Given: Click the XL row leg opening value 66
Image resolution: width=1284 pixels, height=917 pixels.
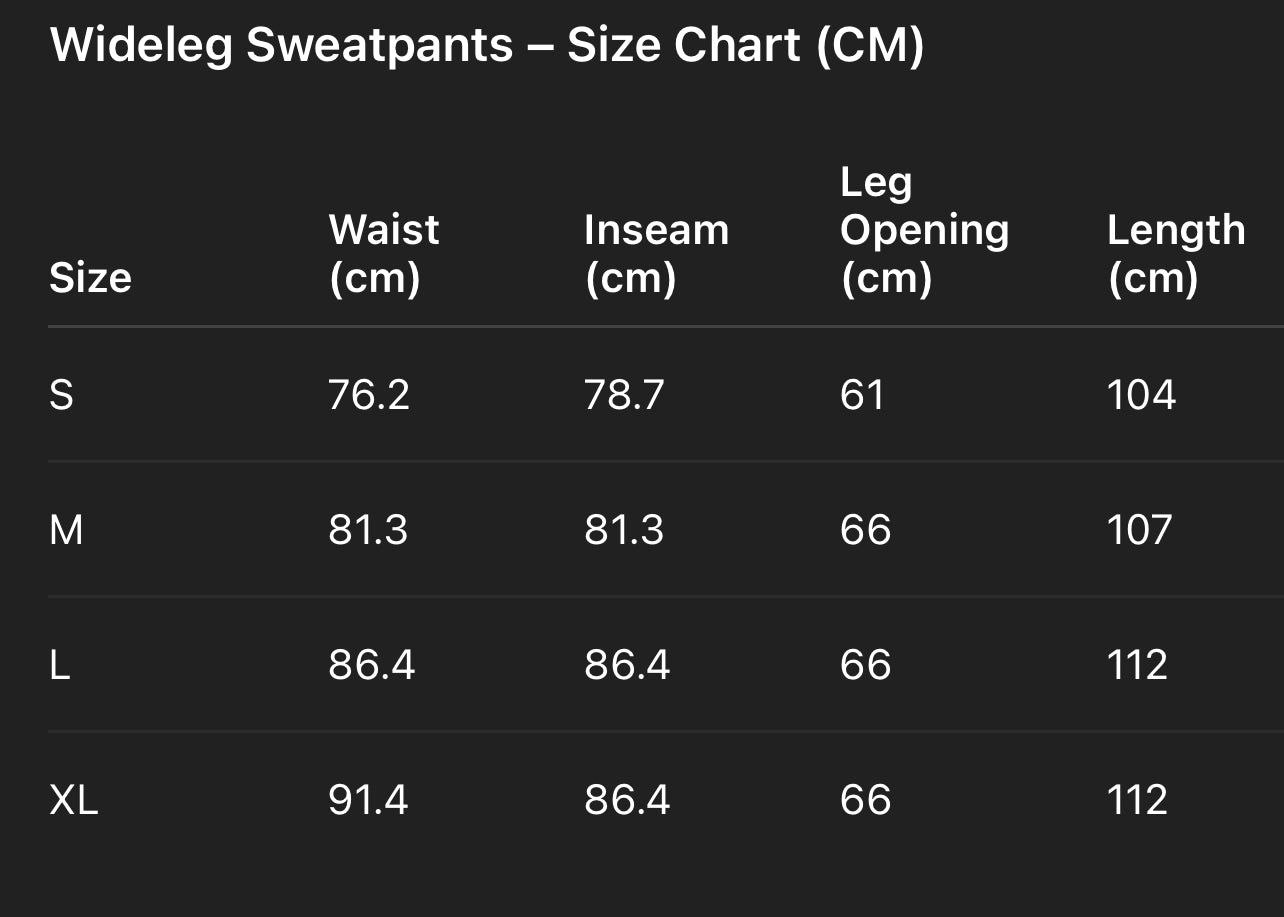Looking at the screenshot, I should point(865,800).
